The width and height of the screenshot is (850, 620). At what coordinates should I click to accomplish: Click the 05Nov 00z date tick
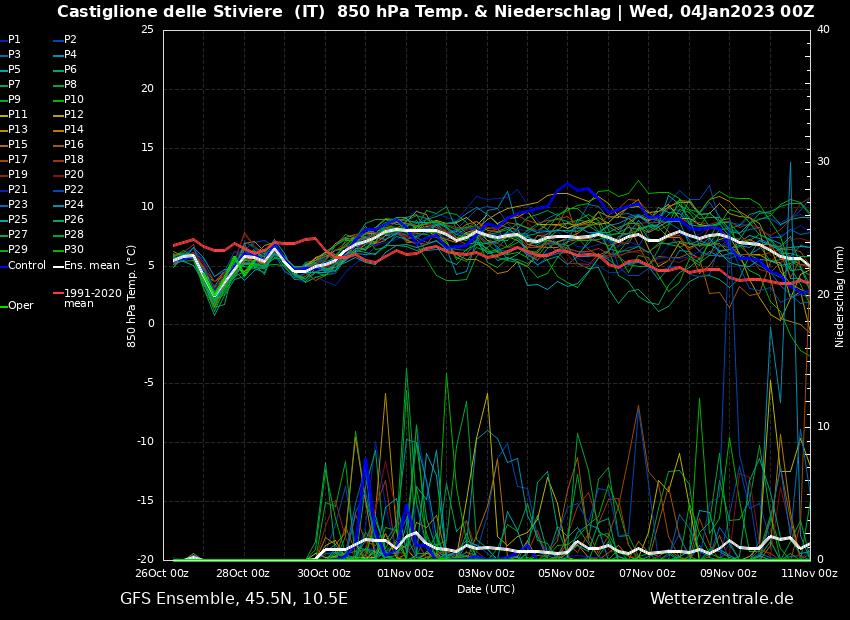pyautogui.click(x=567, y=573)
